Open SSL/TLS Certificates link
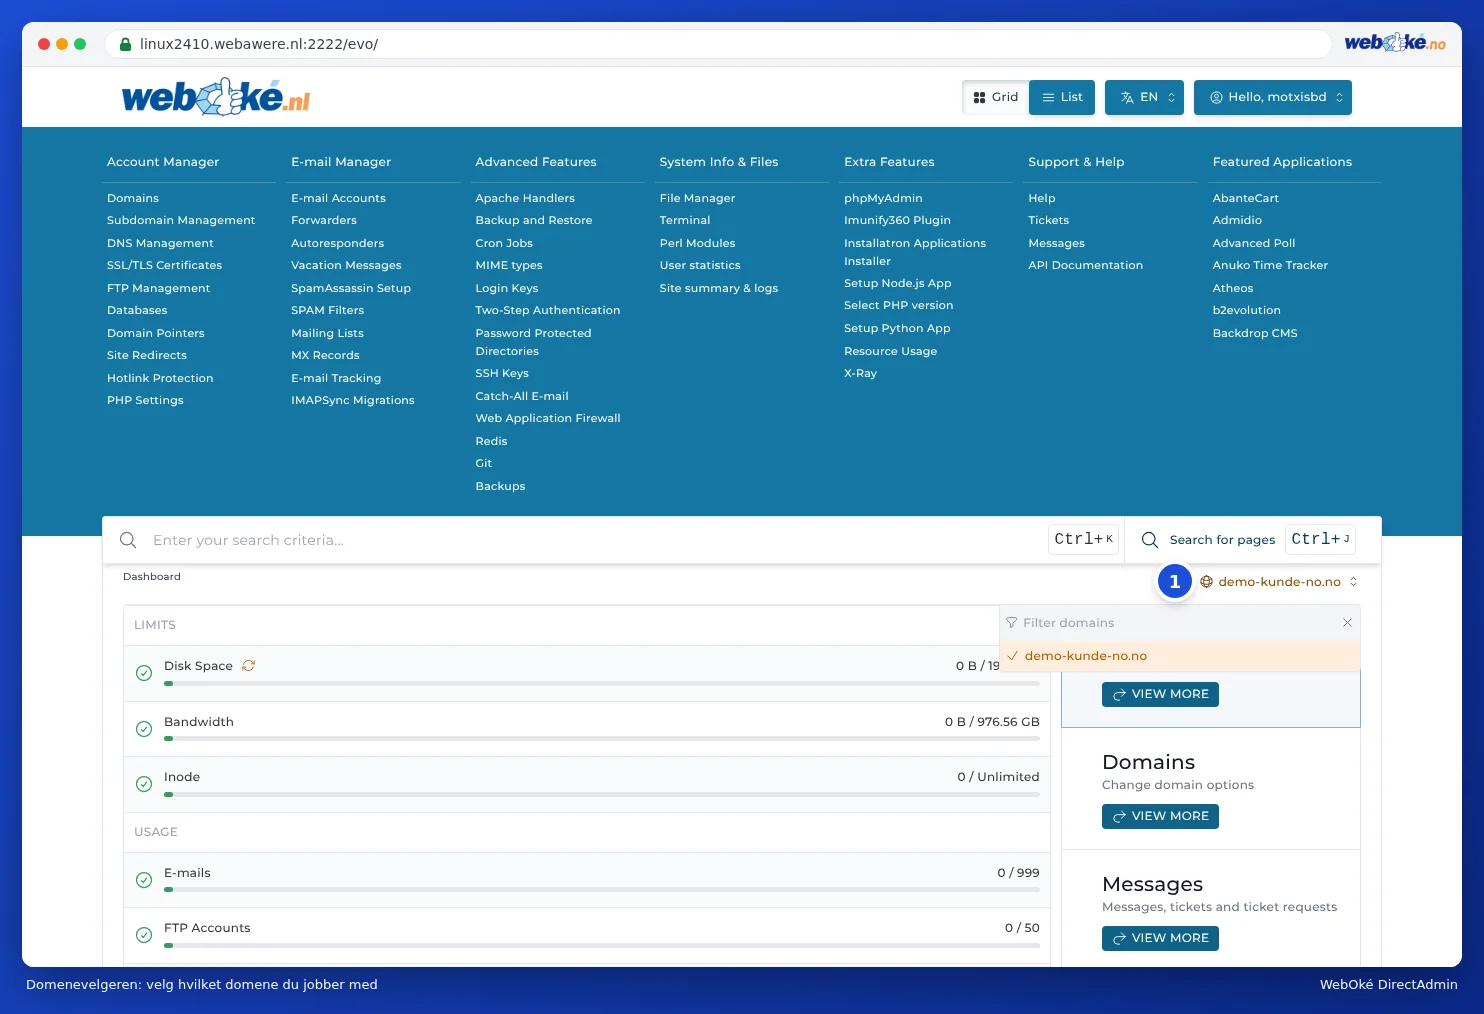Viewport: 1484px width, 1014px height. (165, 265)
